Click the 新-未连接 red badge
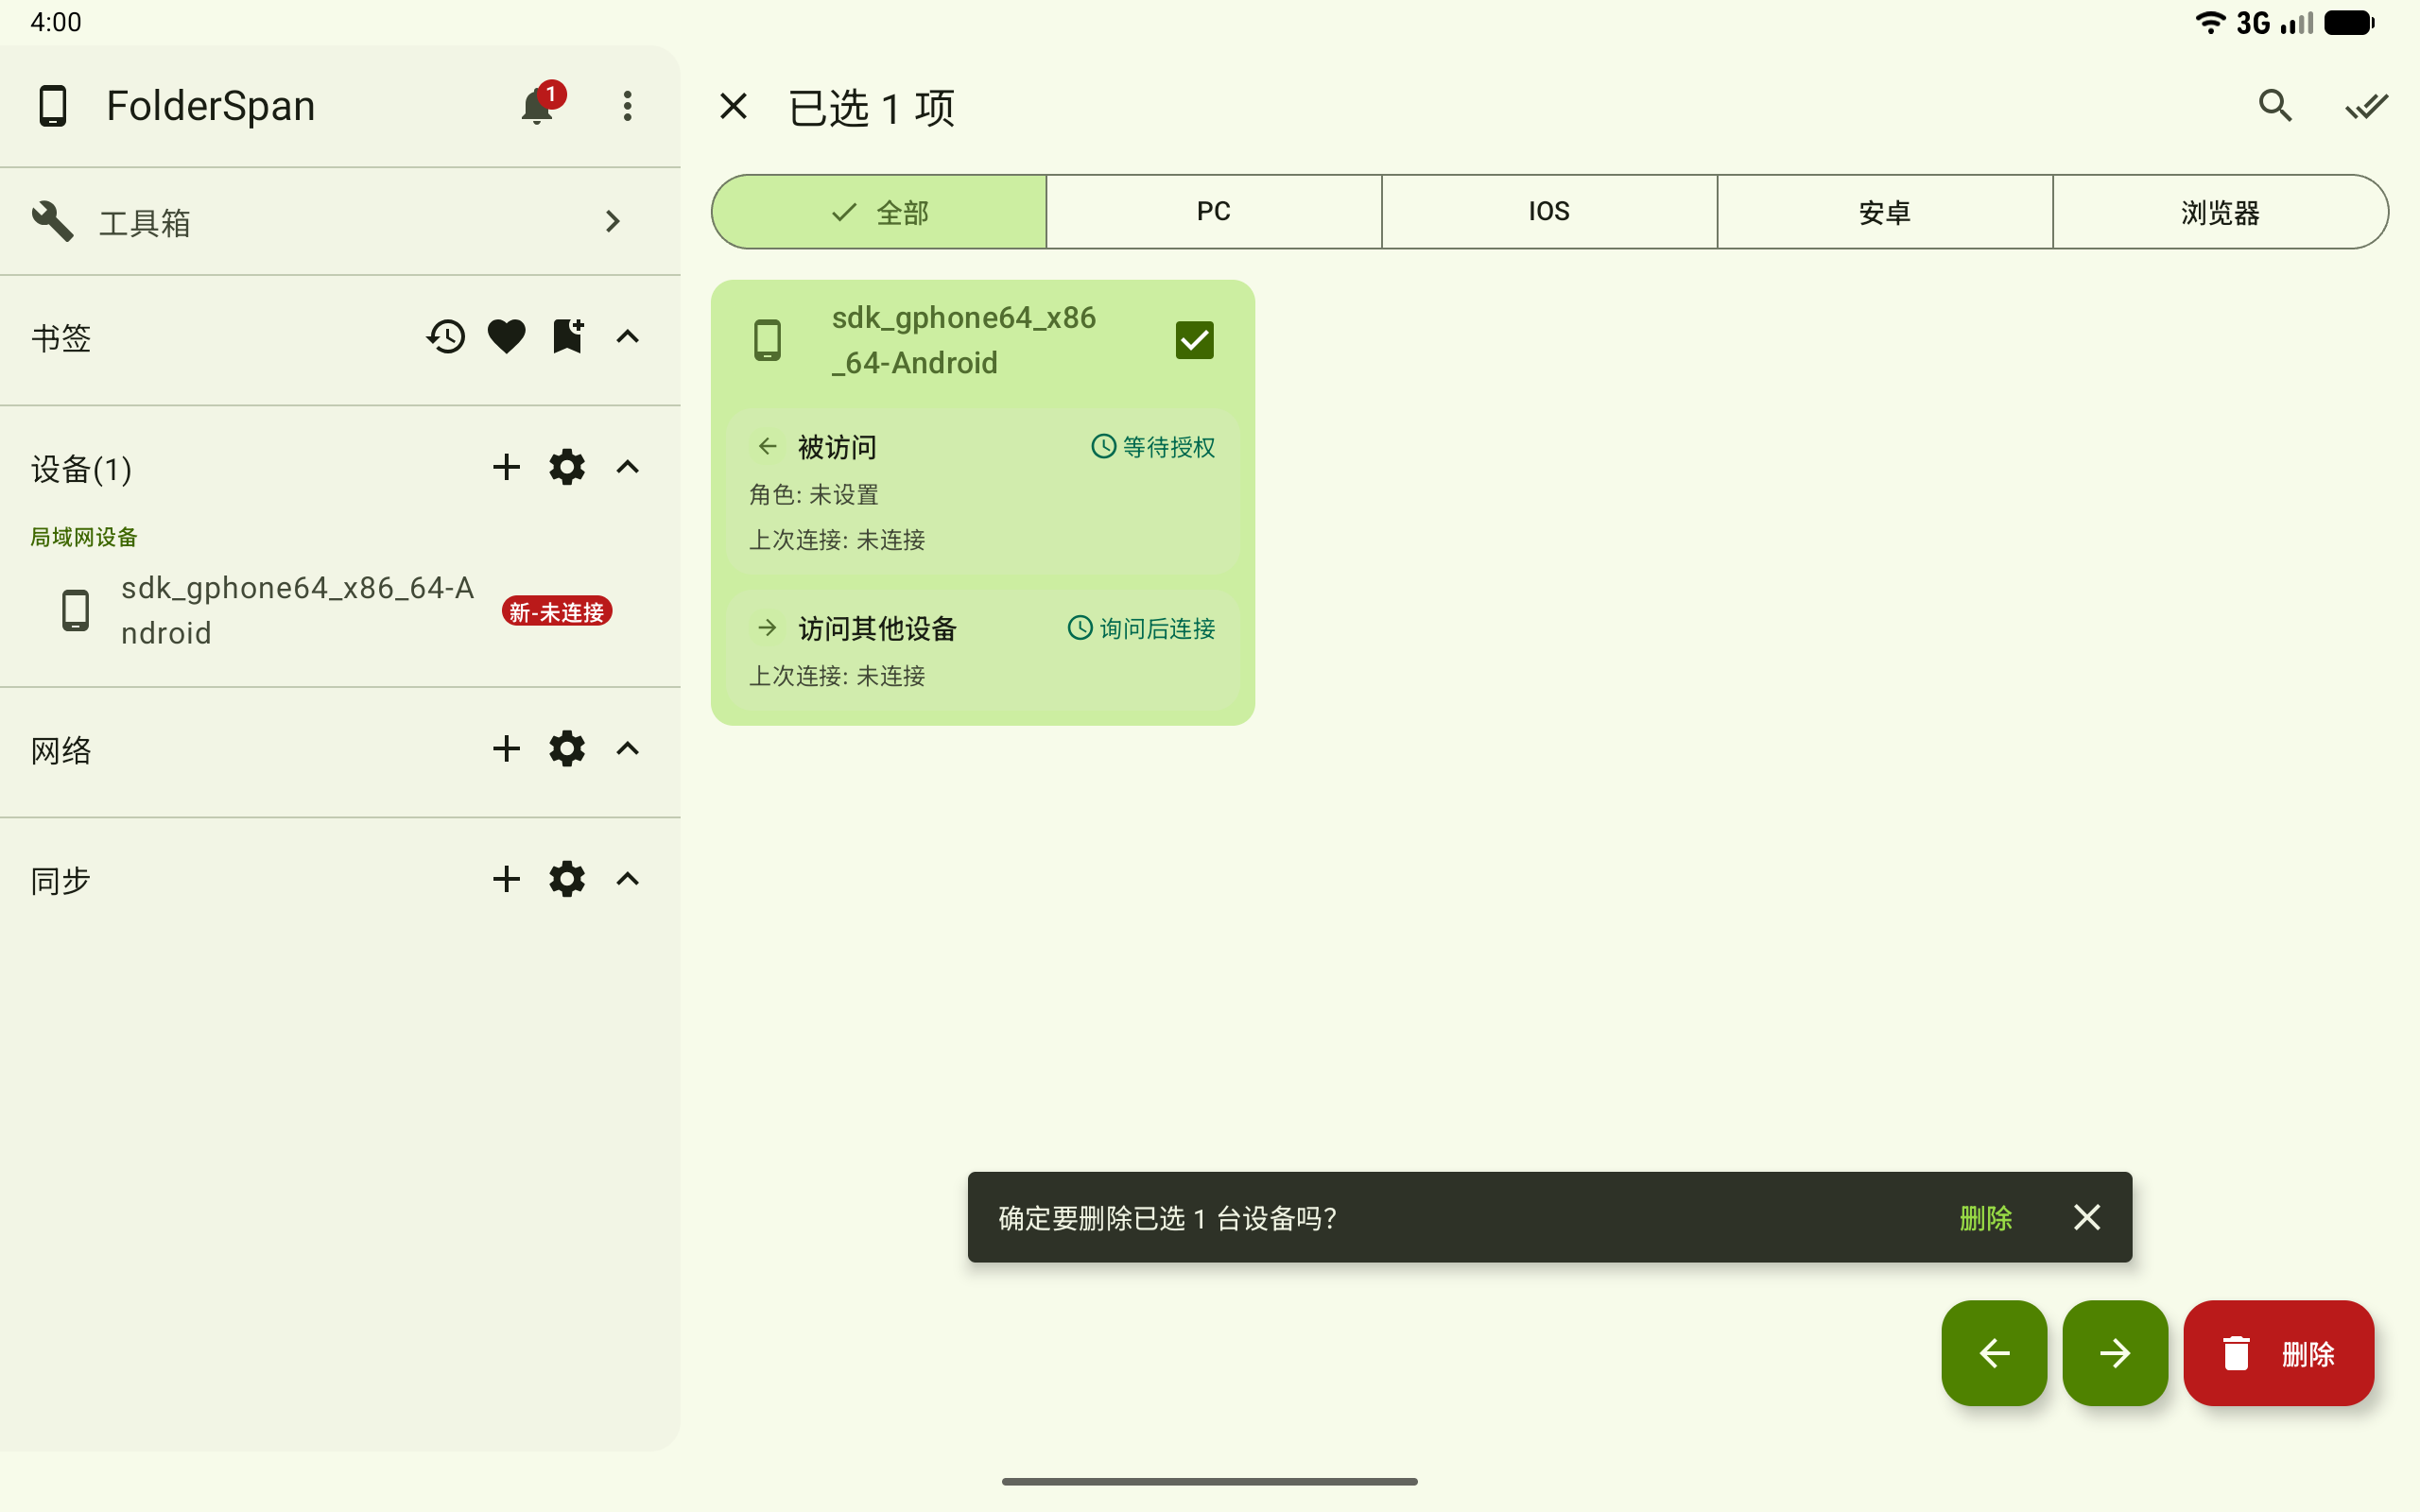The height and width of the screenshot is (1512, 2420). click(x=557, y=611)
